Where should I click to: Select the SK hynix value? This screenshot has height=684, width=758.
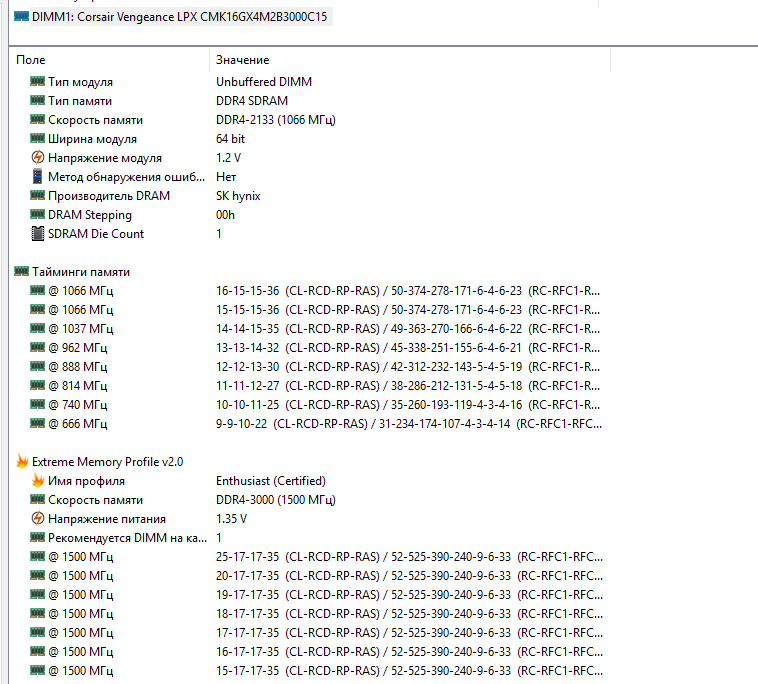point(238,196)
